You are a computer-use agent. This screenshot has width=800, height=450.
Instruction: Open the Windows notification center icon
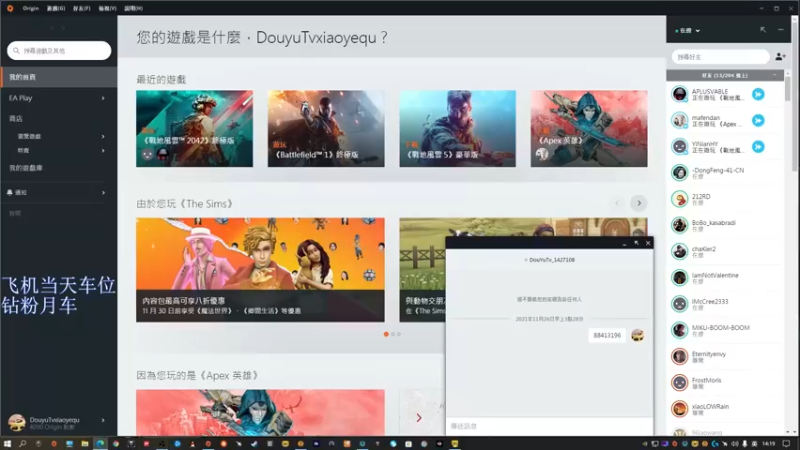pos(786,444)
